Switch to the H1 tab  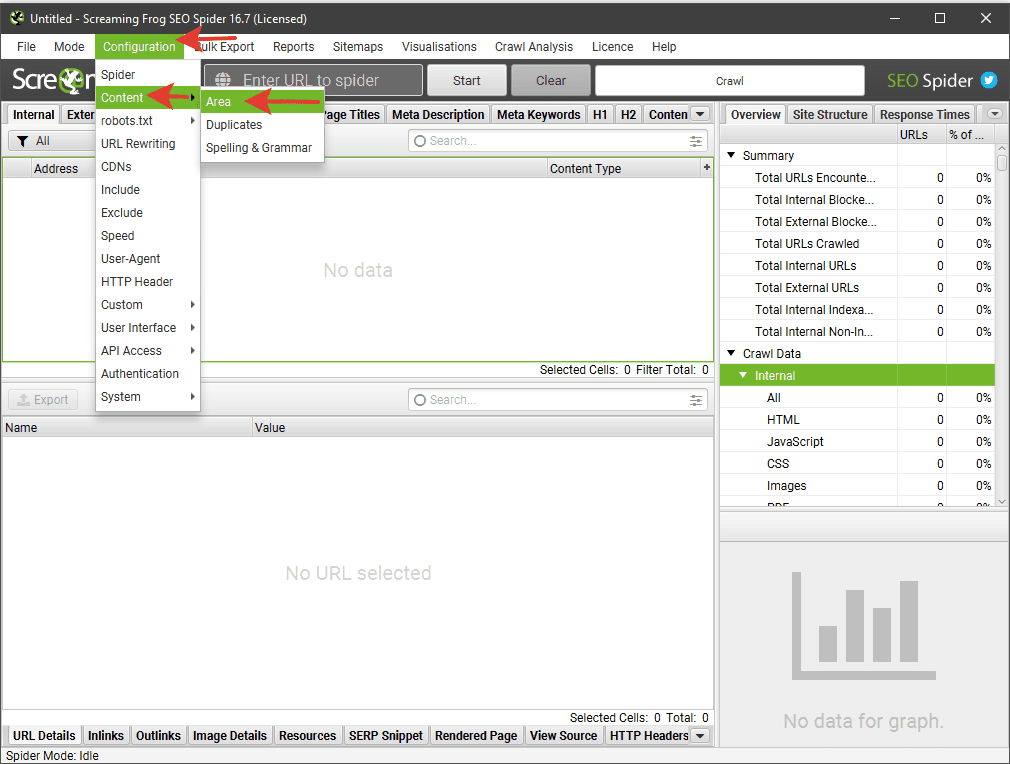600,114
